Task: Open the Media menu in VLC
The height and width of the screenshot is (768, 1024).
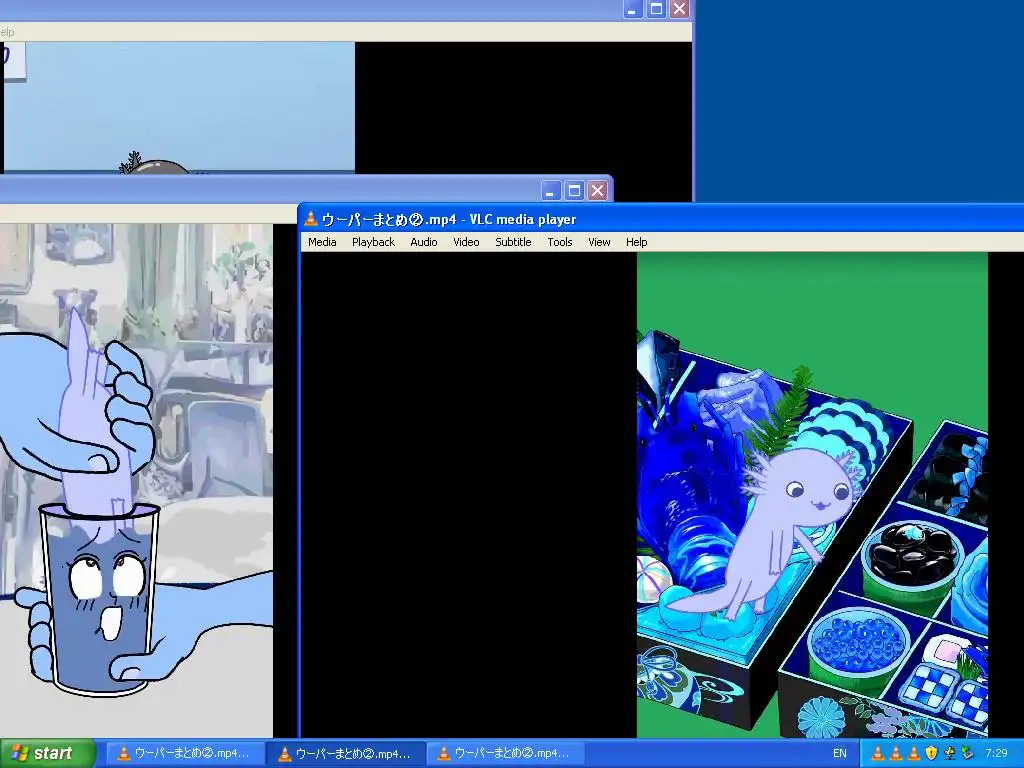Action: (x=322, y=242)
